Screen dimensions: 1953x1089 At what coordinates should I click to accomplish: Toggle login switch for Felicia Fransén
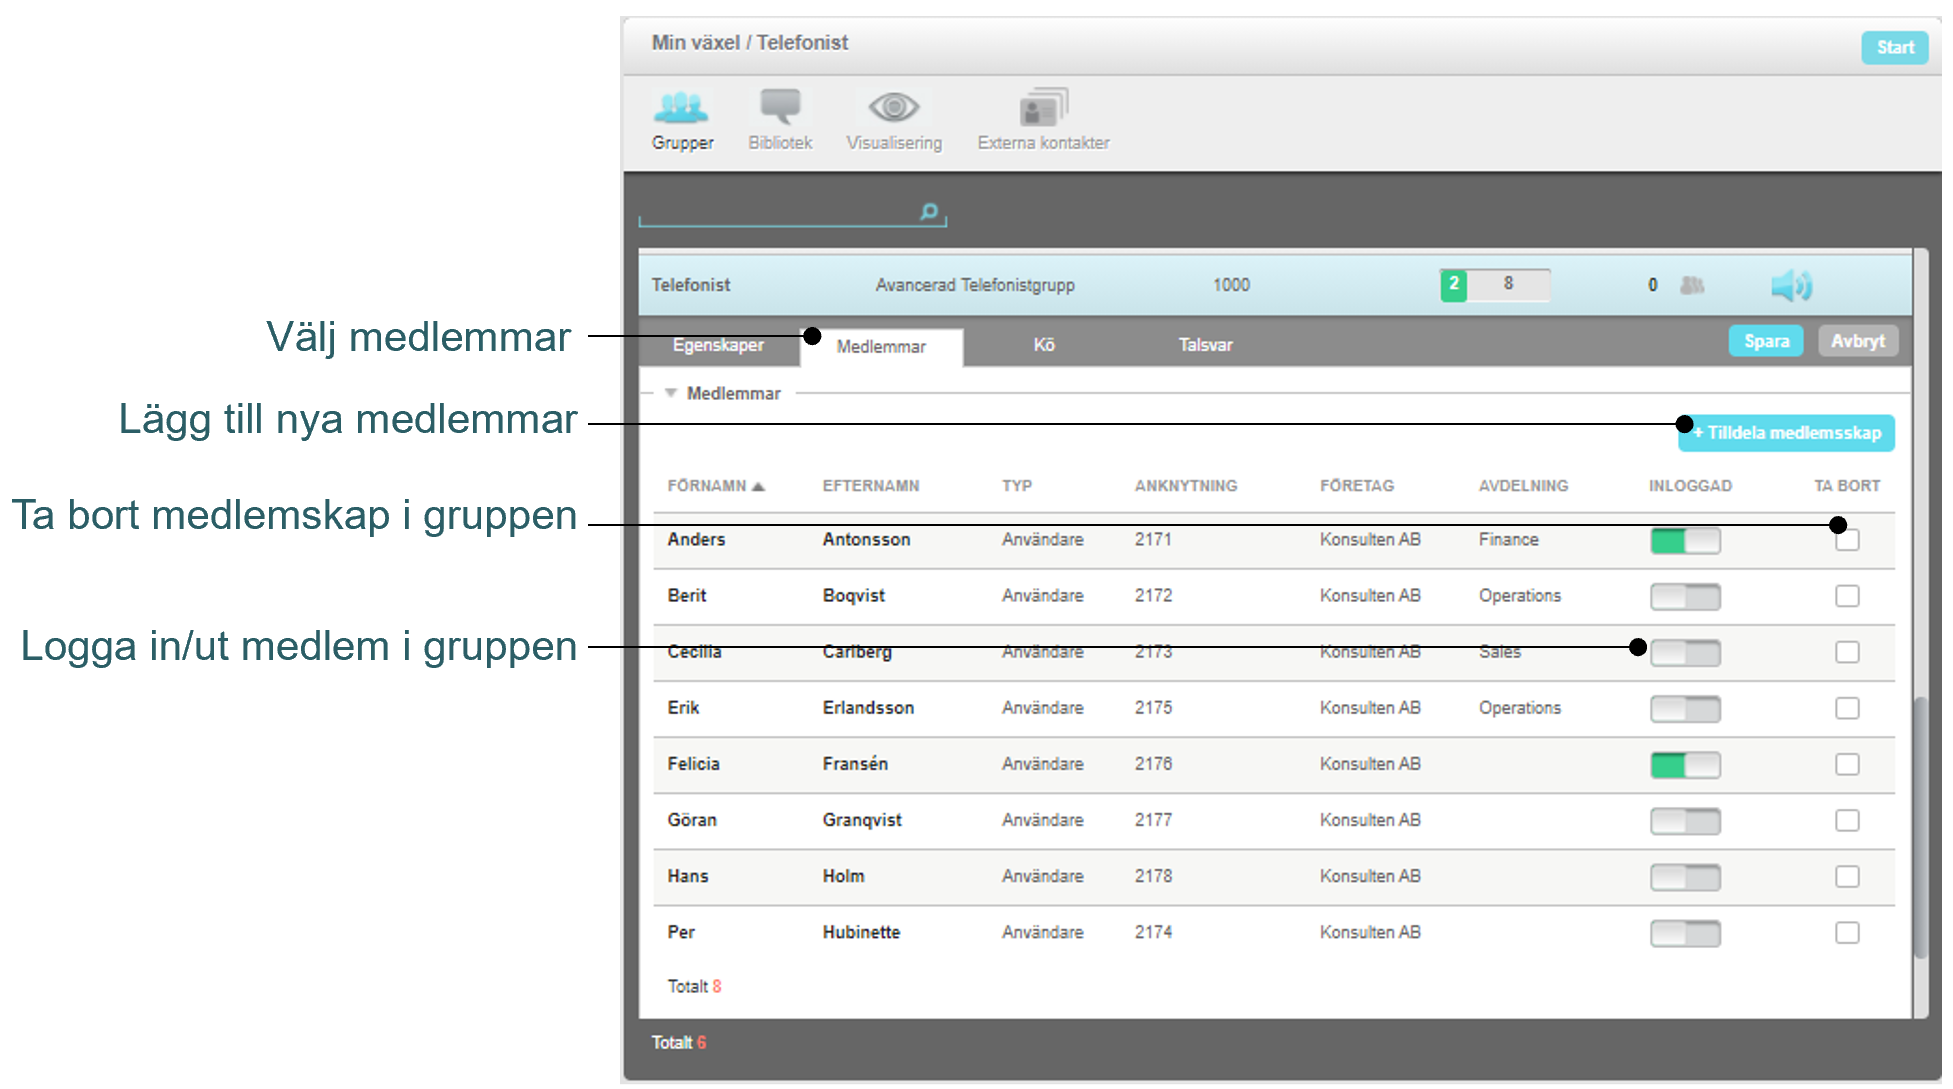coord(1685,765)
